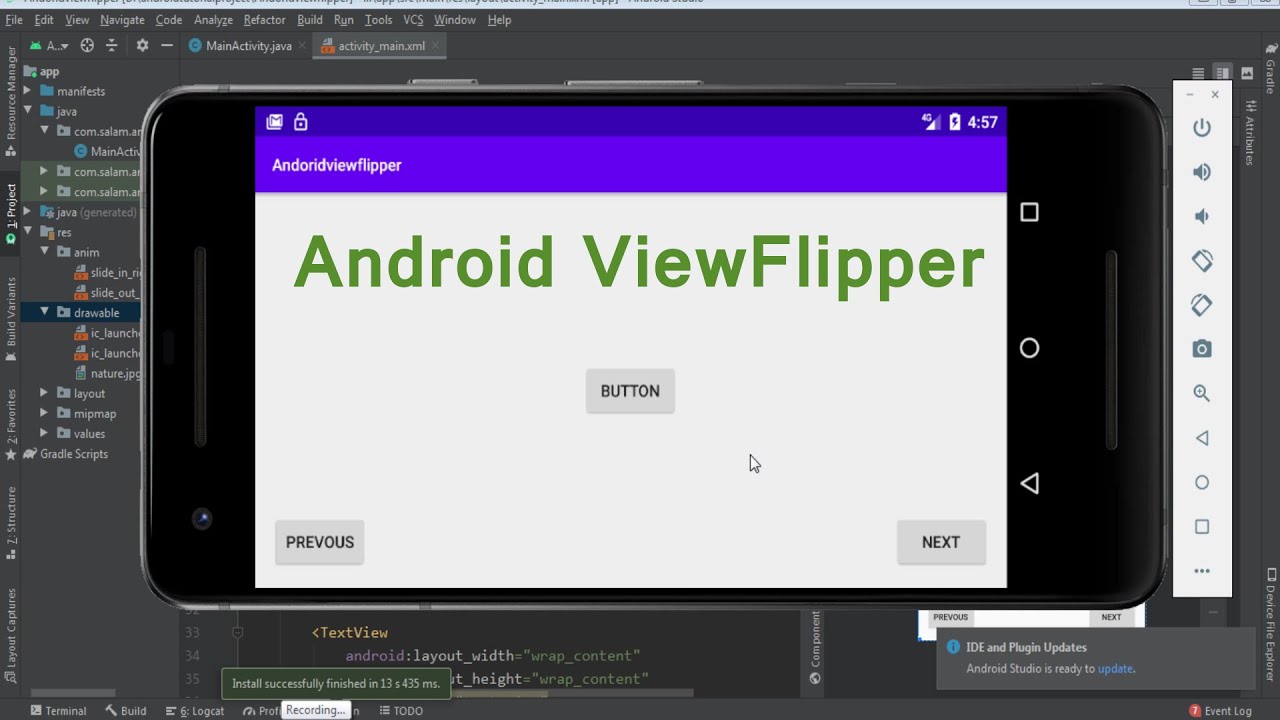
Task: Switch editor to Split view icon
Action: click(1222, 73)
